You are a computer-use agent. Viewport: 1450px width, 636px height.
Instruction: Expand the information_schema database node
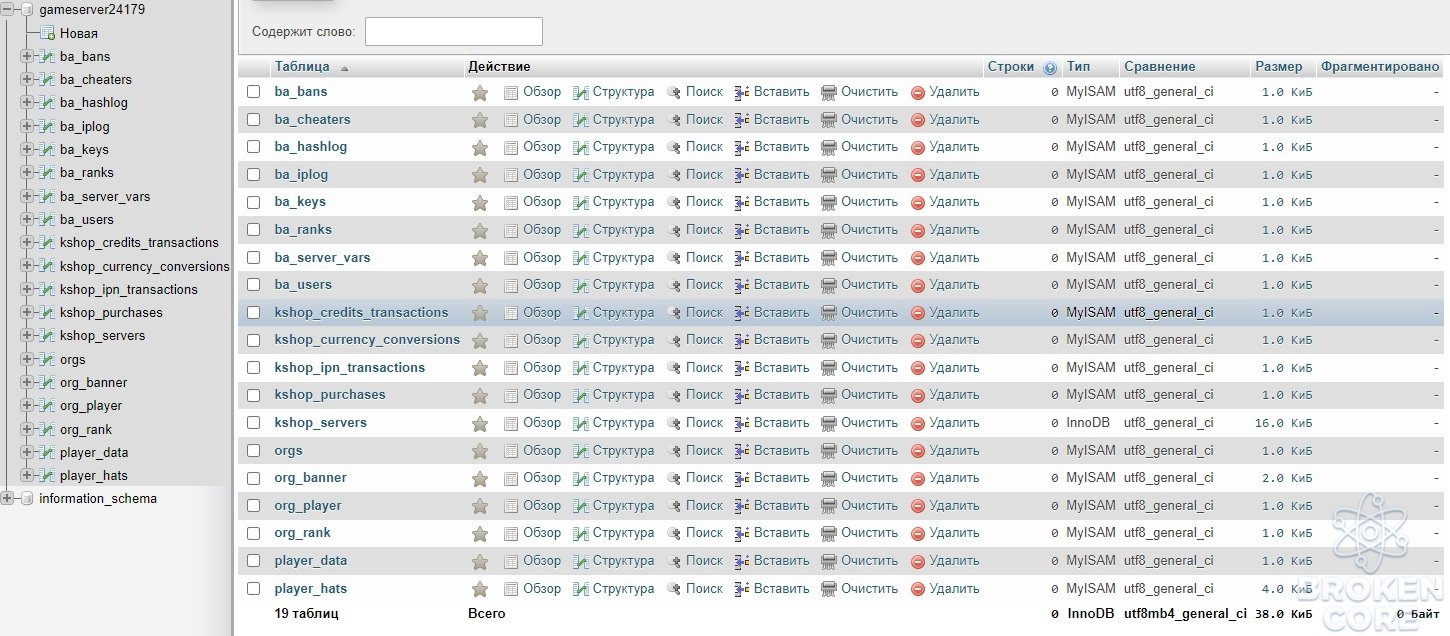point(8,499)
